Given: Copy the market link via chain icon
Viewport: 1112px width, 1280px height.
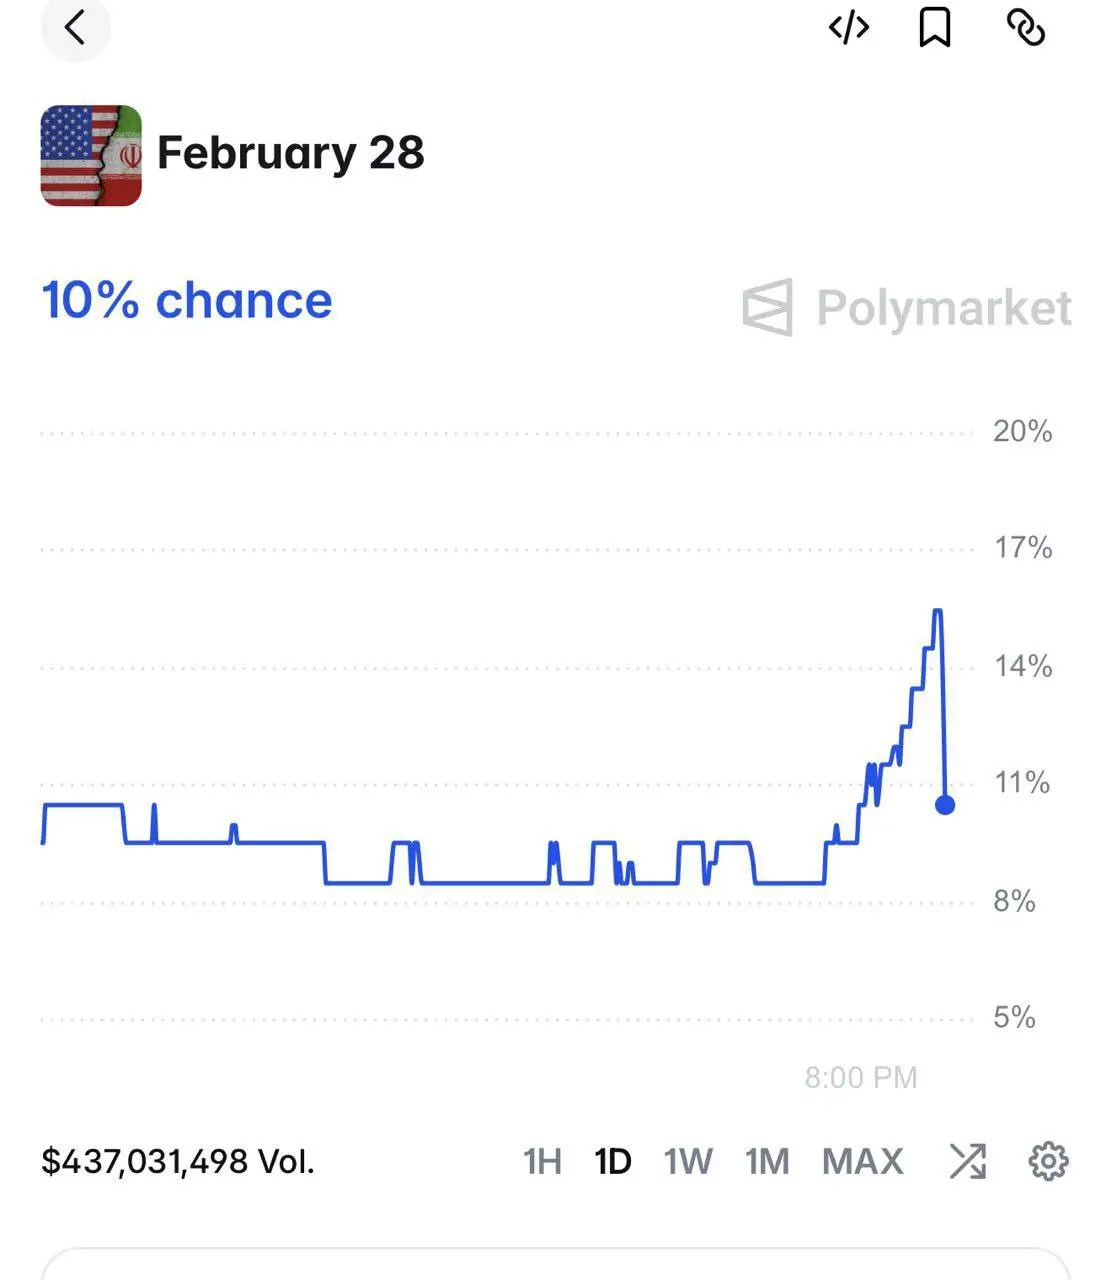Looking at the screenshot, I should click(1026, 28).
